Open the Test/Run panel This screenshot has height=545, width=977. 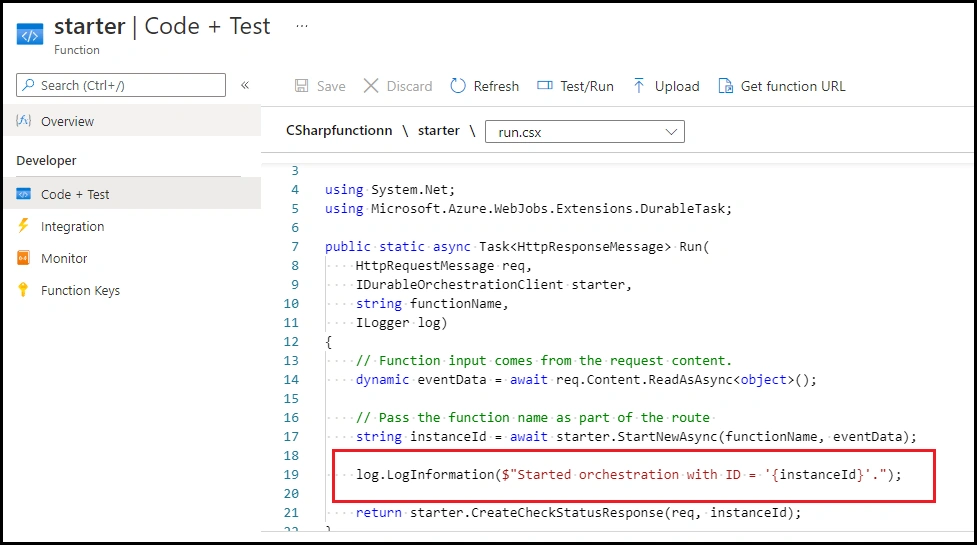575,86
